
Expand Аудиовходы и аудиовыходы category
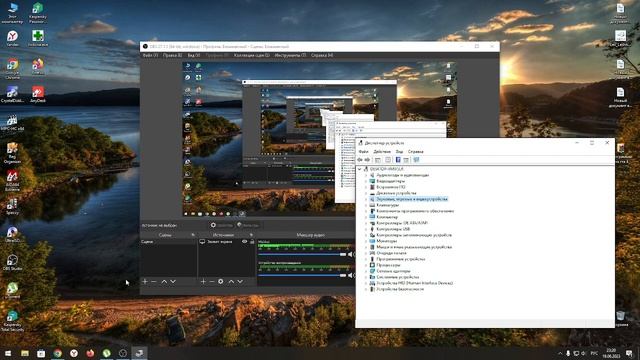coord(366,175)
